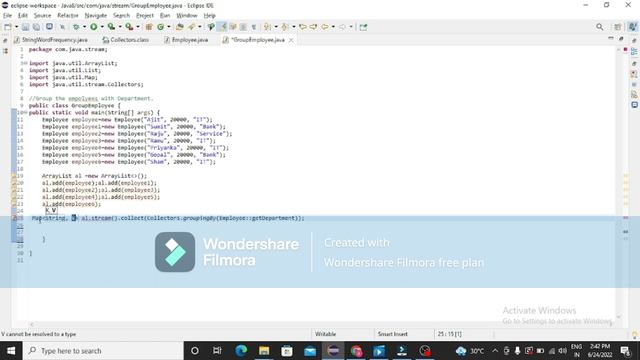Expand Forward navigation history dropdown arrow
The width and height of the screenshot is (640, 360).
351,27
